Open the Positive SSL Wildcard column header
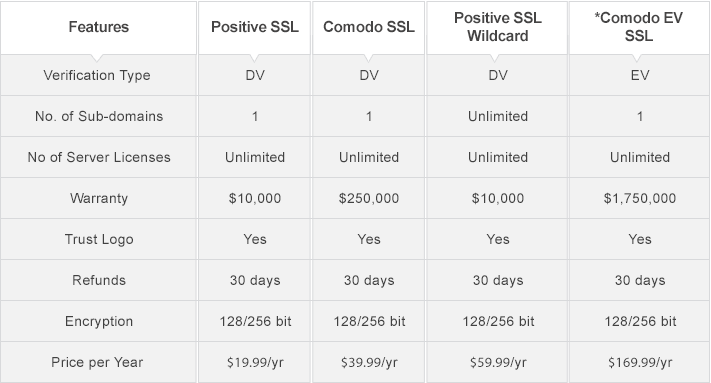This screenshot has height=383, width=711. [x=498, y=27]
